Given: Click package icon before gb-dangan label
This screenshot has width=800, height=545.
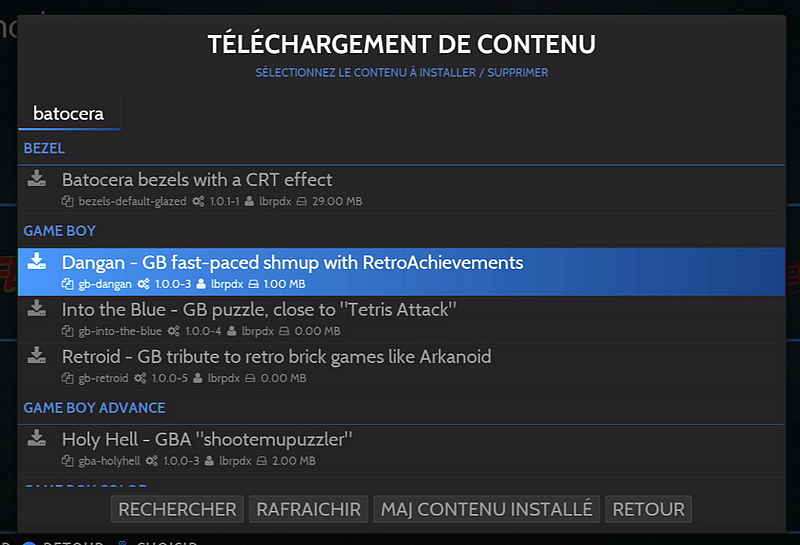Looking at the screenshot, I should pyautogui.click(x=67, y=284).
